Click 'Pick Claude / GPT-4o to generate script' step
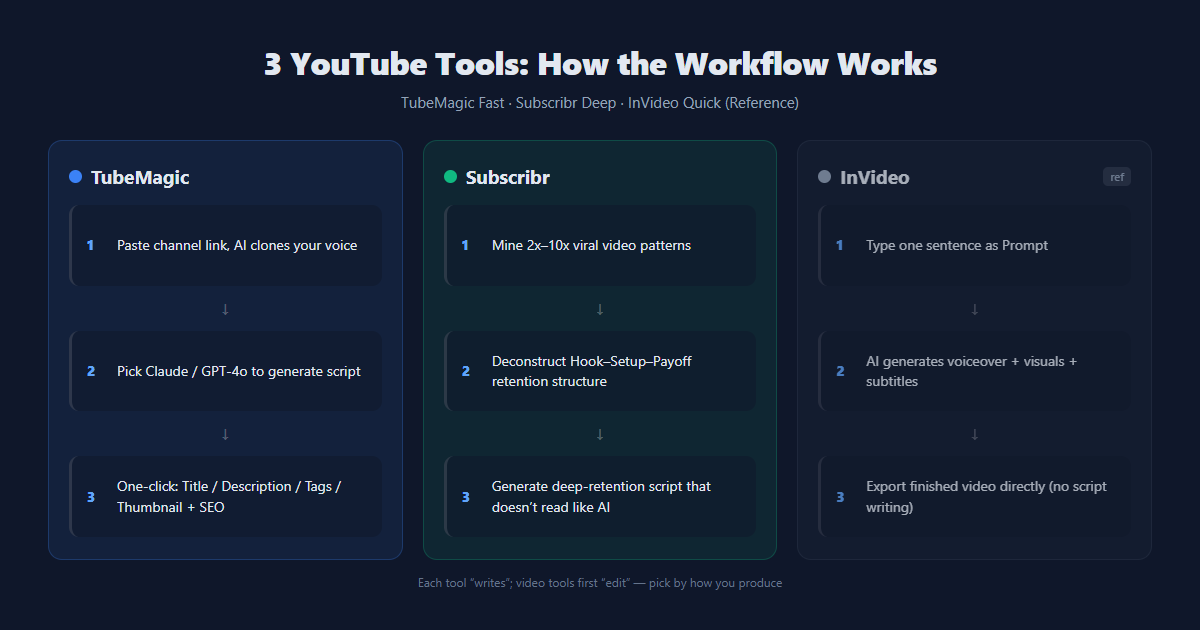 coord(226,371)
